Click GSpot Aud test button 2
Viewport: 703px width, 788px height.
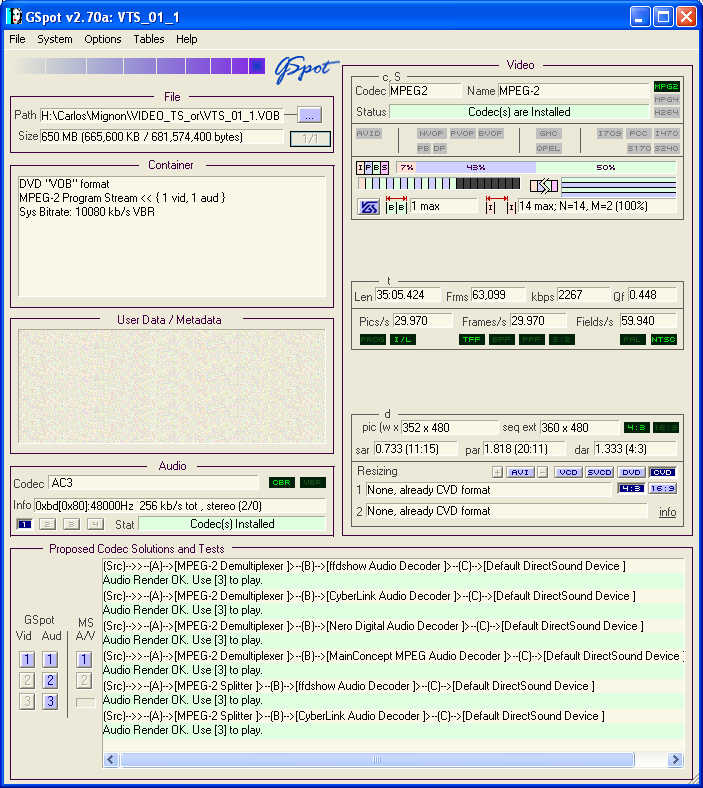click(50, 680)
